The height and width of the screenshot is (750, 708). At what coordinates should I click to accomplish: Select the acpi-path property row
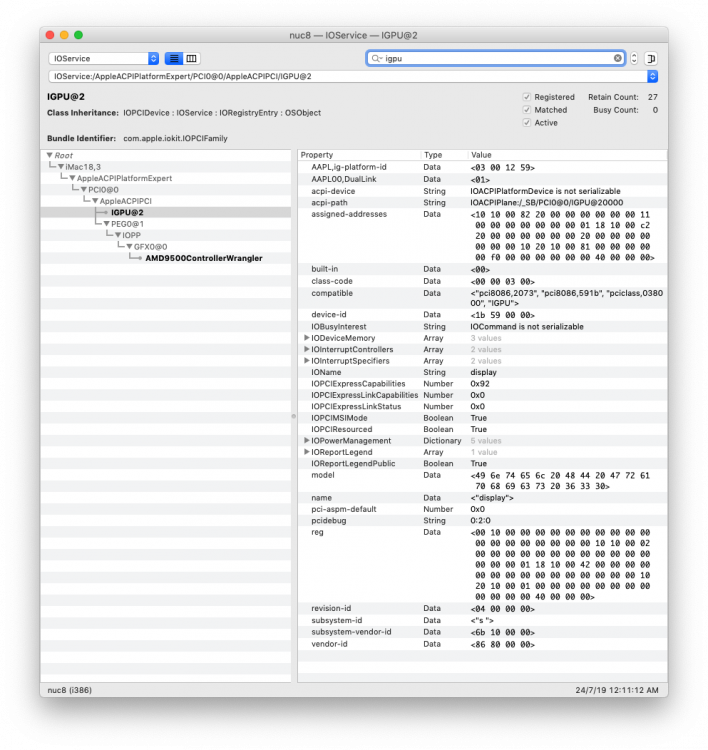482,203
